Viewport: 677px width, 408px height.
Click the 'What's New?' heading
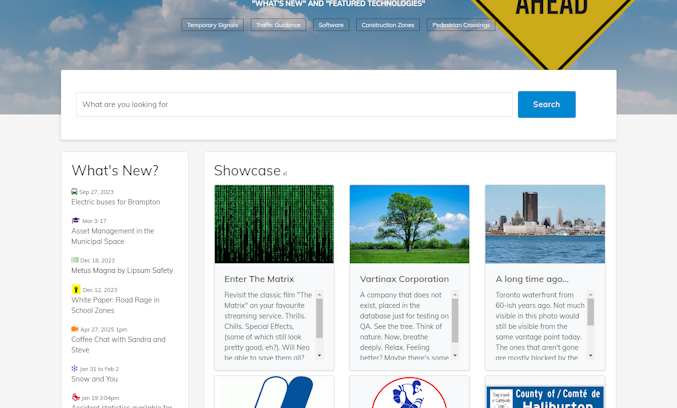[115, 171]
